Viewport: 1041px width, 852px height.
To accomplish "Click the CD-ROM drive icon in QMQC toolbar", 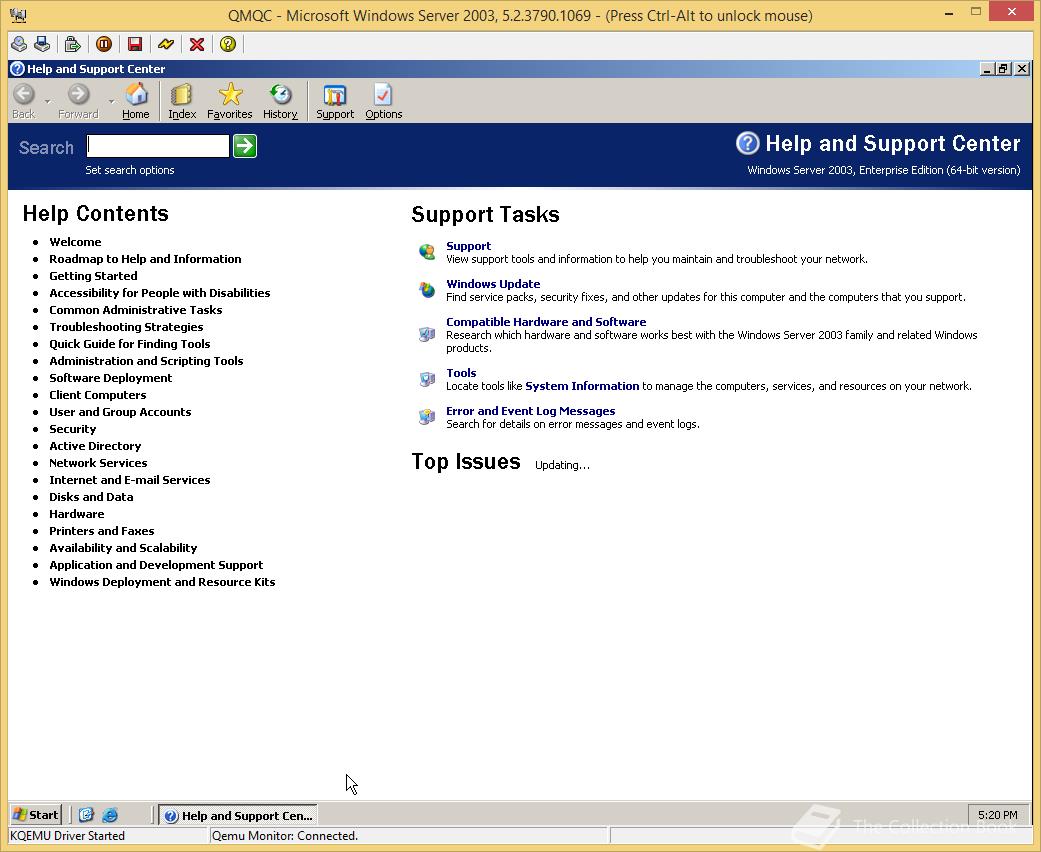I will (19, 44).
